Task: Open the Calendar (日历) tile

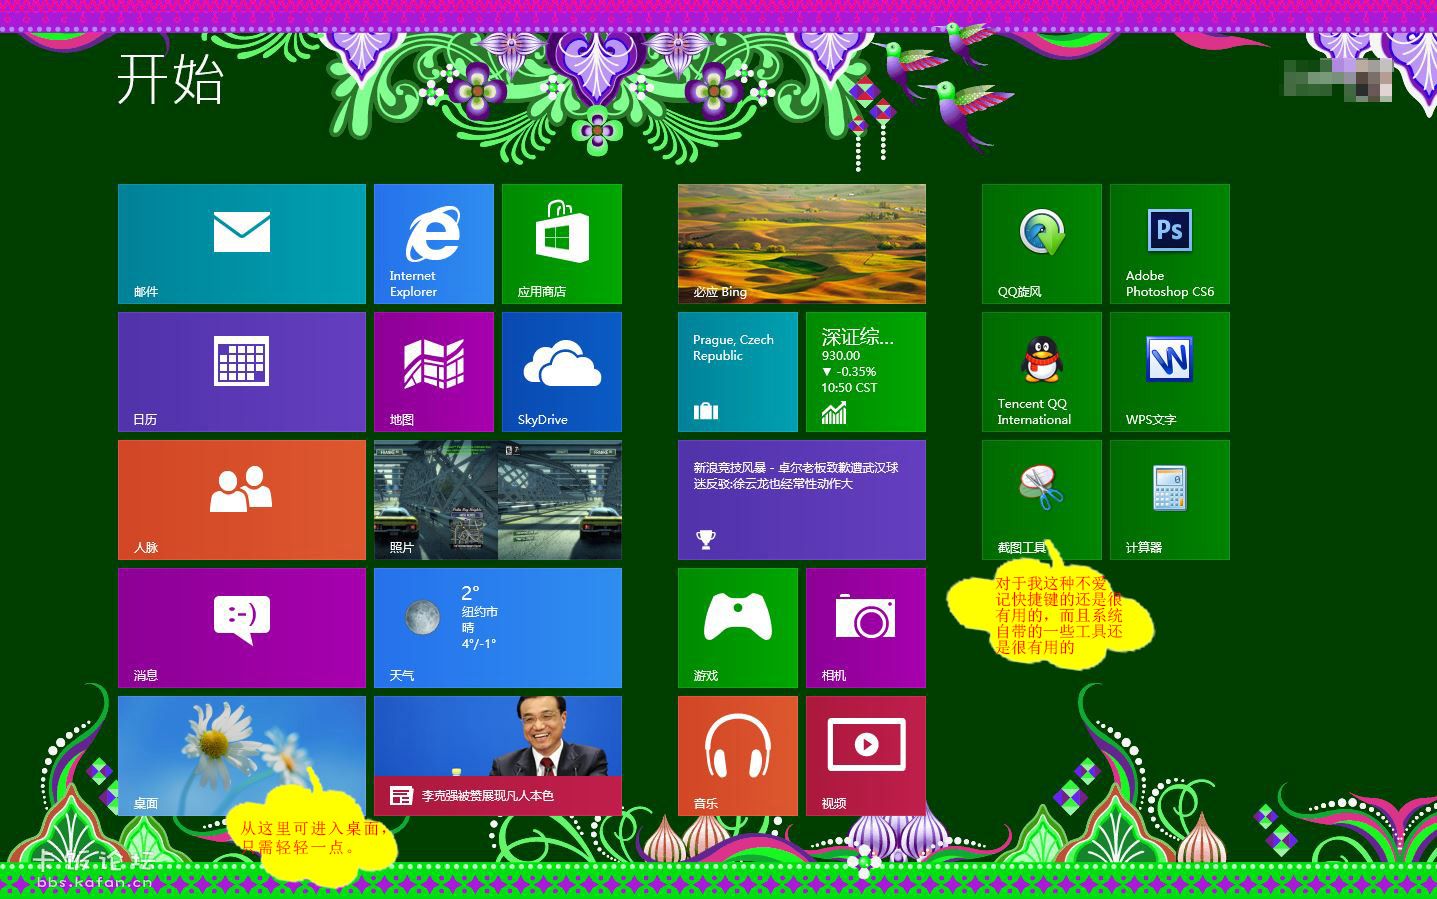Action: pyautogui.click(x=242, y=372)
